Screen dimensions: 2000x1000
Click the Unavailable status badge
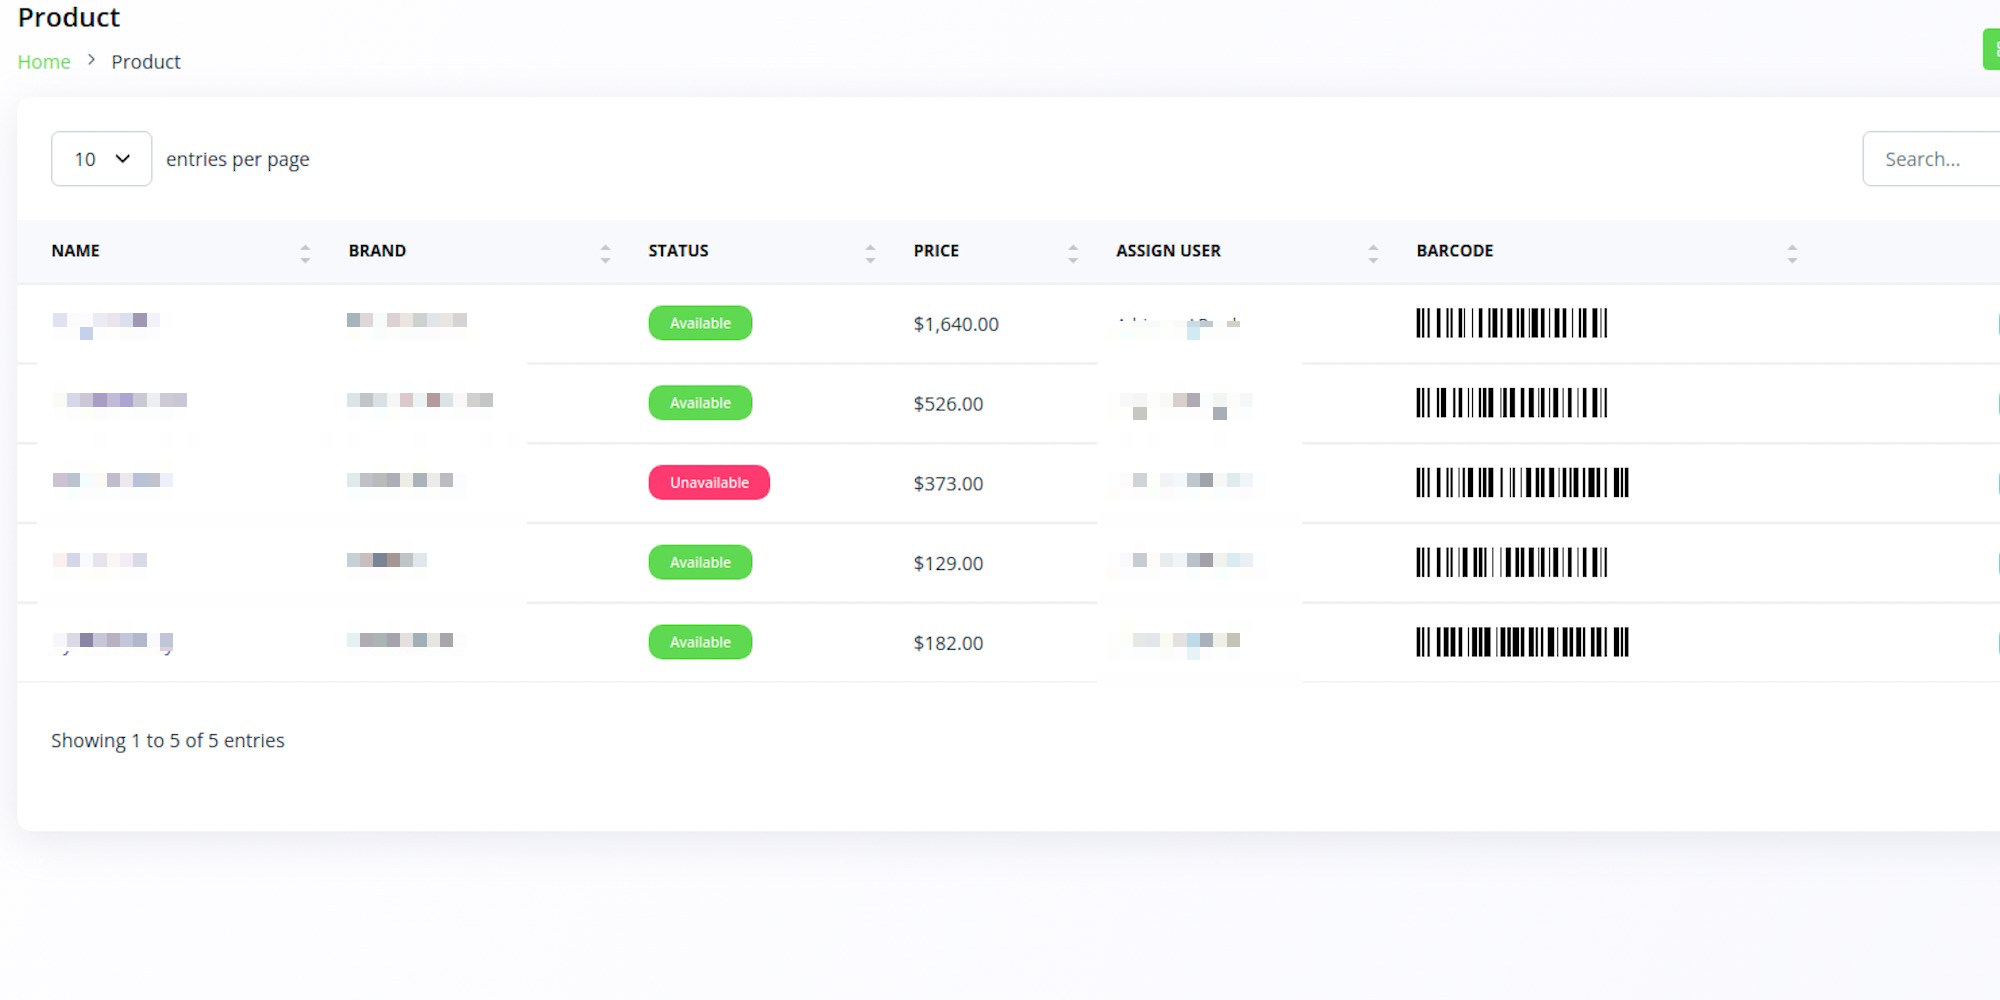click(709, 483)
